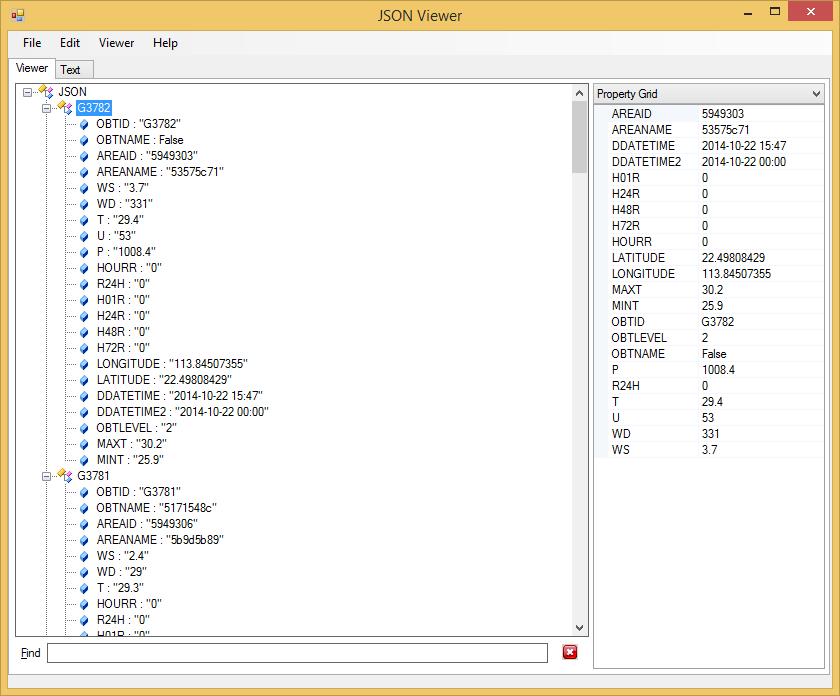840x696 pixels.
Task: Collapse the JSON root tree node
Action: point(27,91)
